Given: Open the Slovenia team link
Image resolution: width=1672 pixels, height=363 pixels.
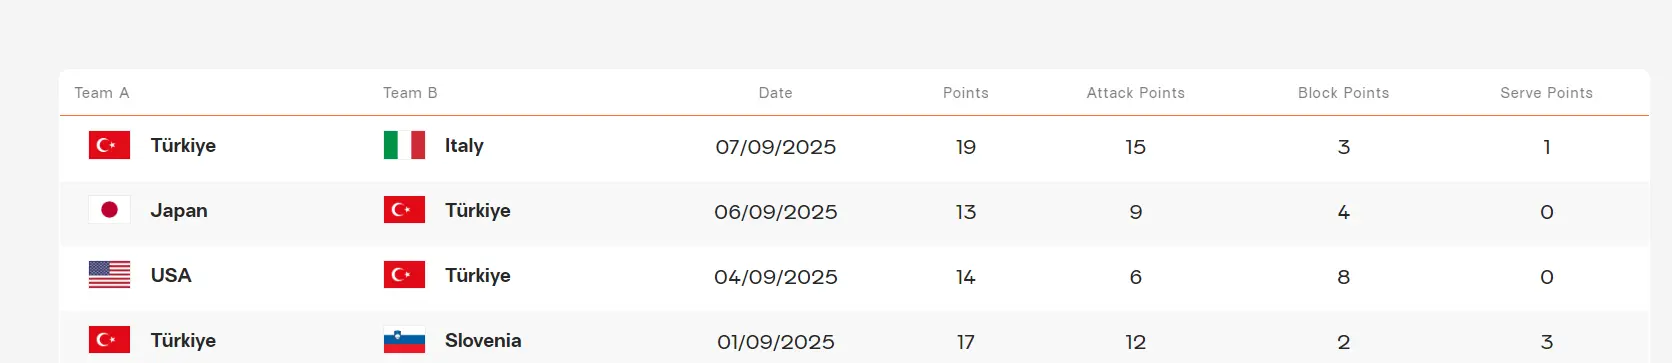Looking at the screenshot, I should (x=483, y=341).
